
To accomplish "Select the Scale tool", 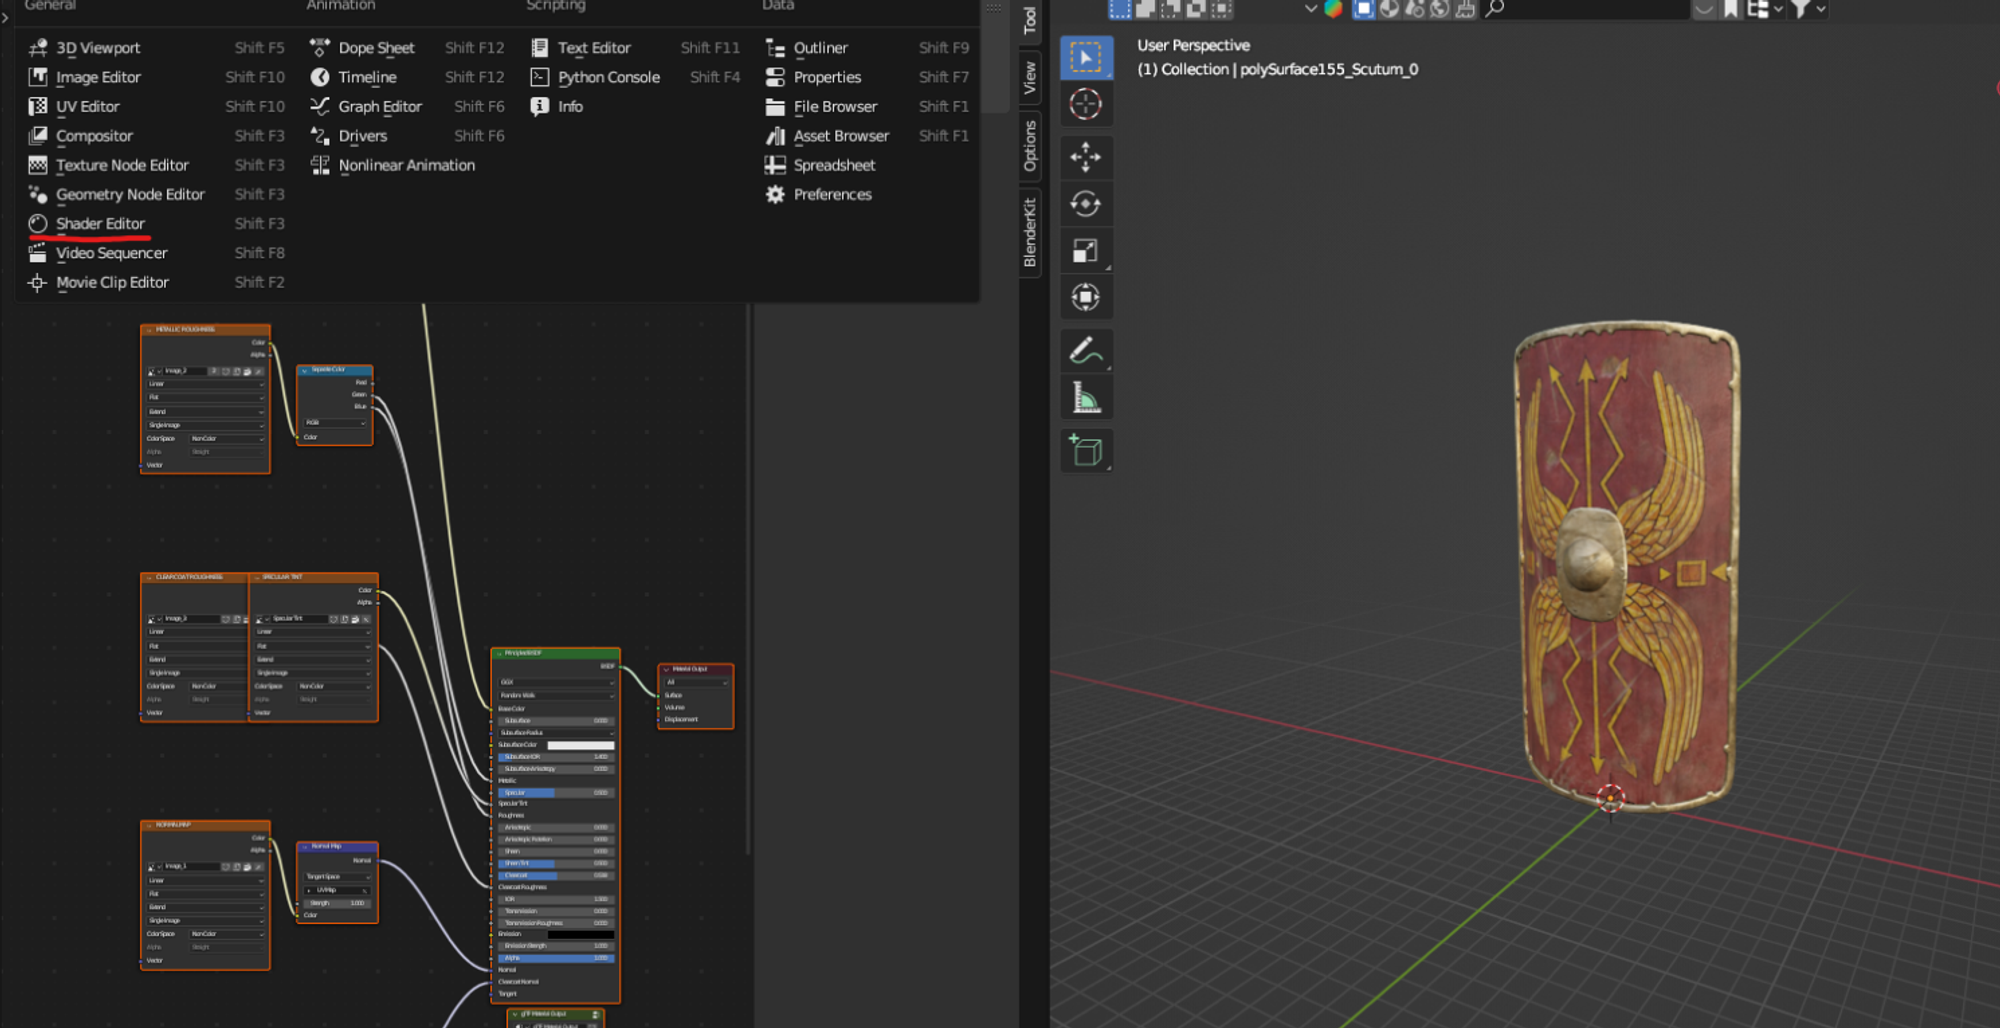I will click(x=1086, y=250).
